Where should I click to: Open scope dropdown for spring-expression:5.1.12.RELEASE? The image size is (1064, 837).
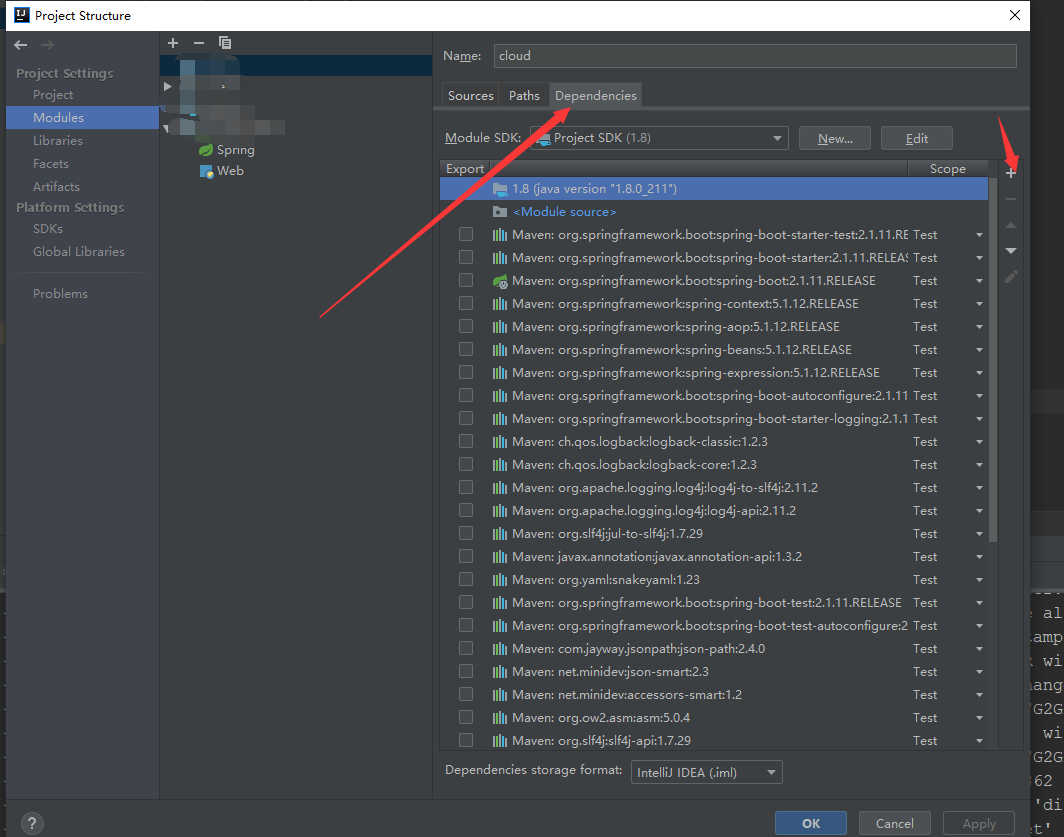tap(979, 373)
